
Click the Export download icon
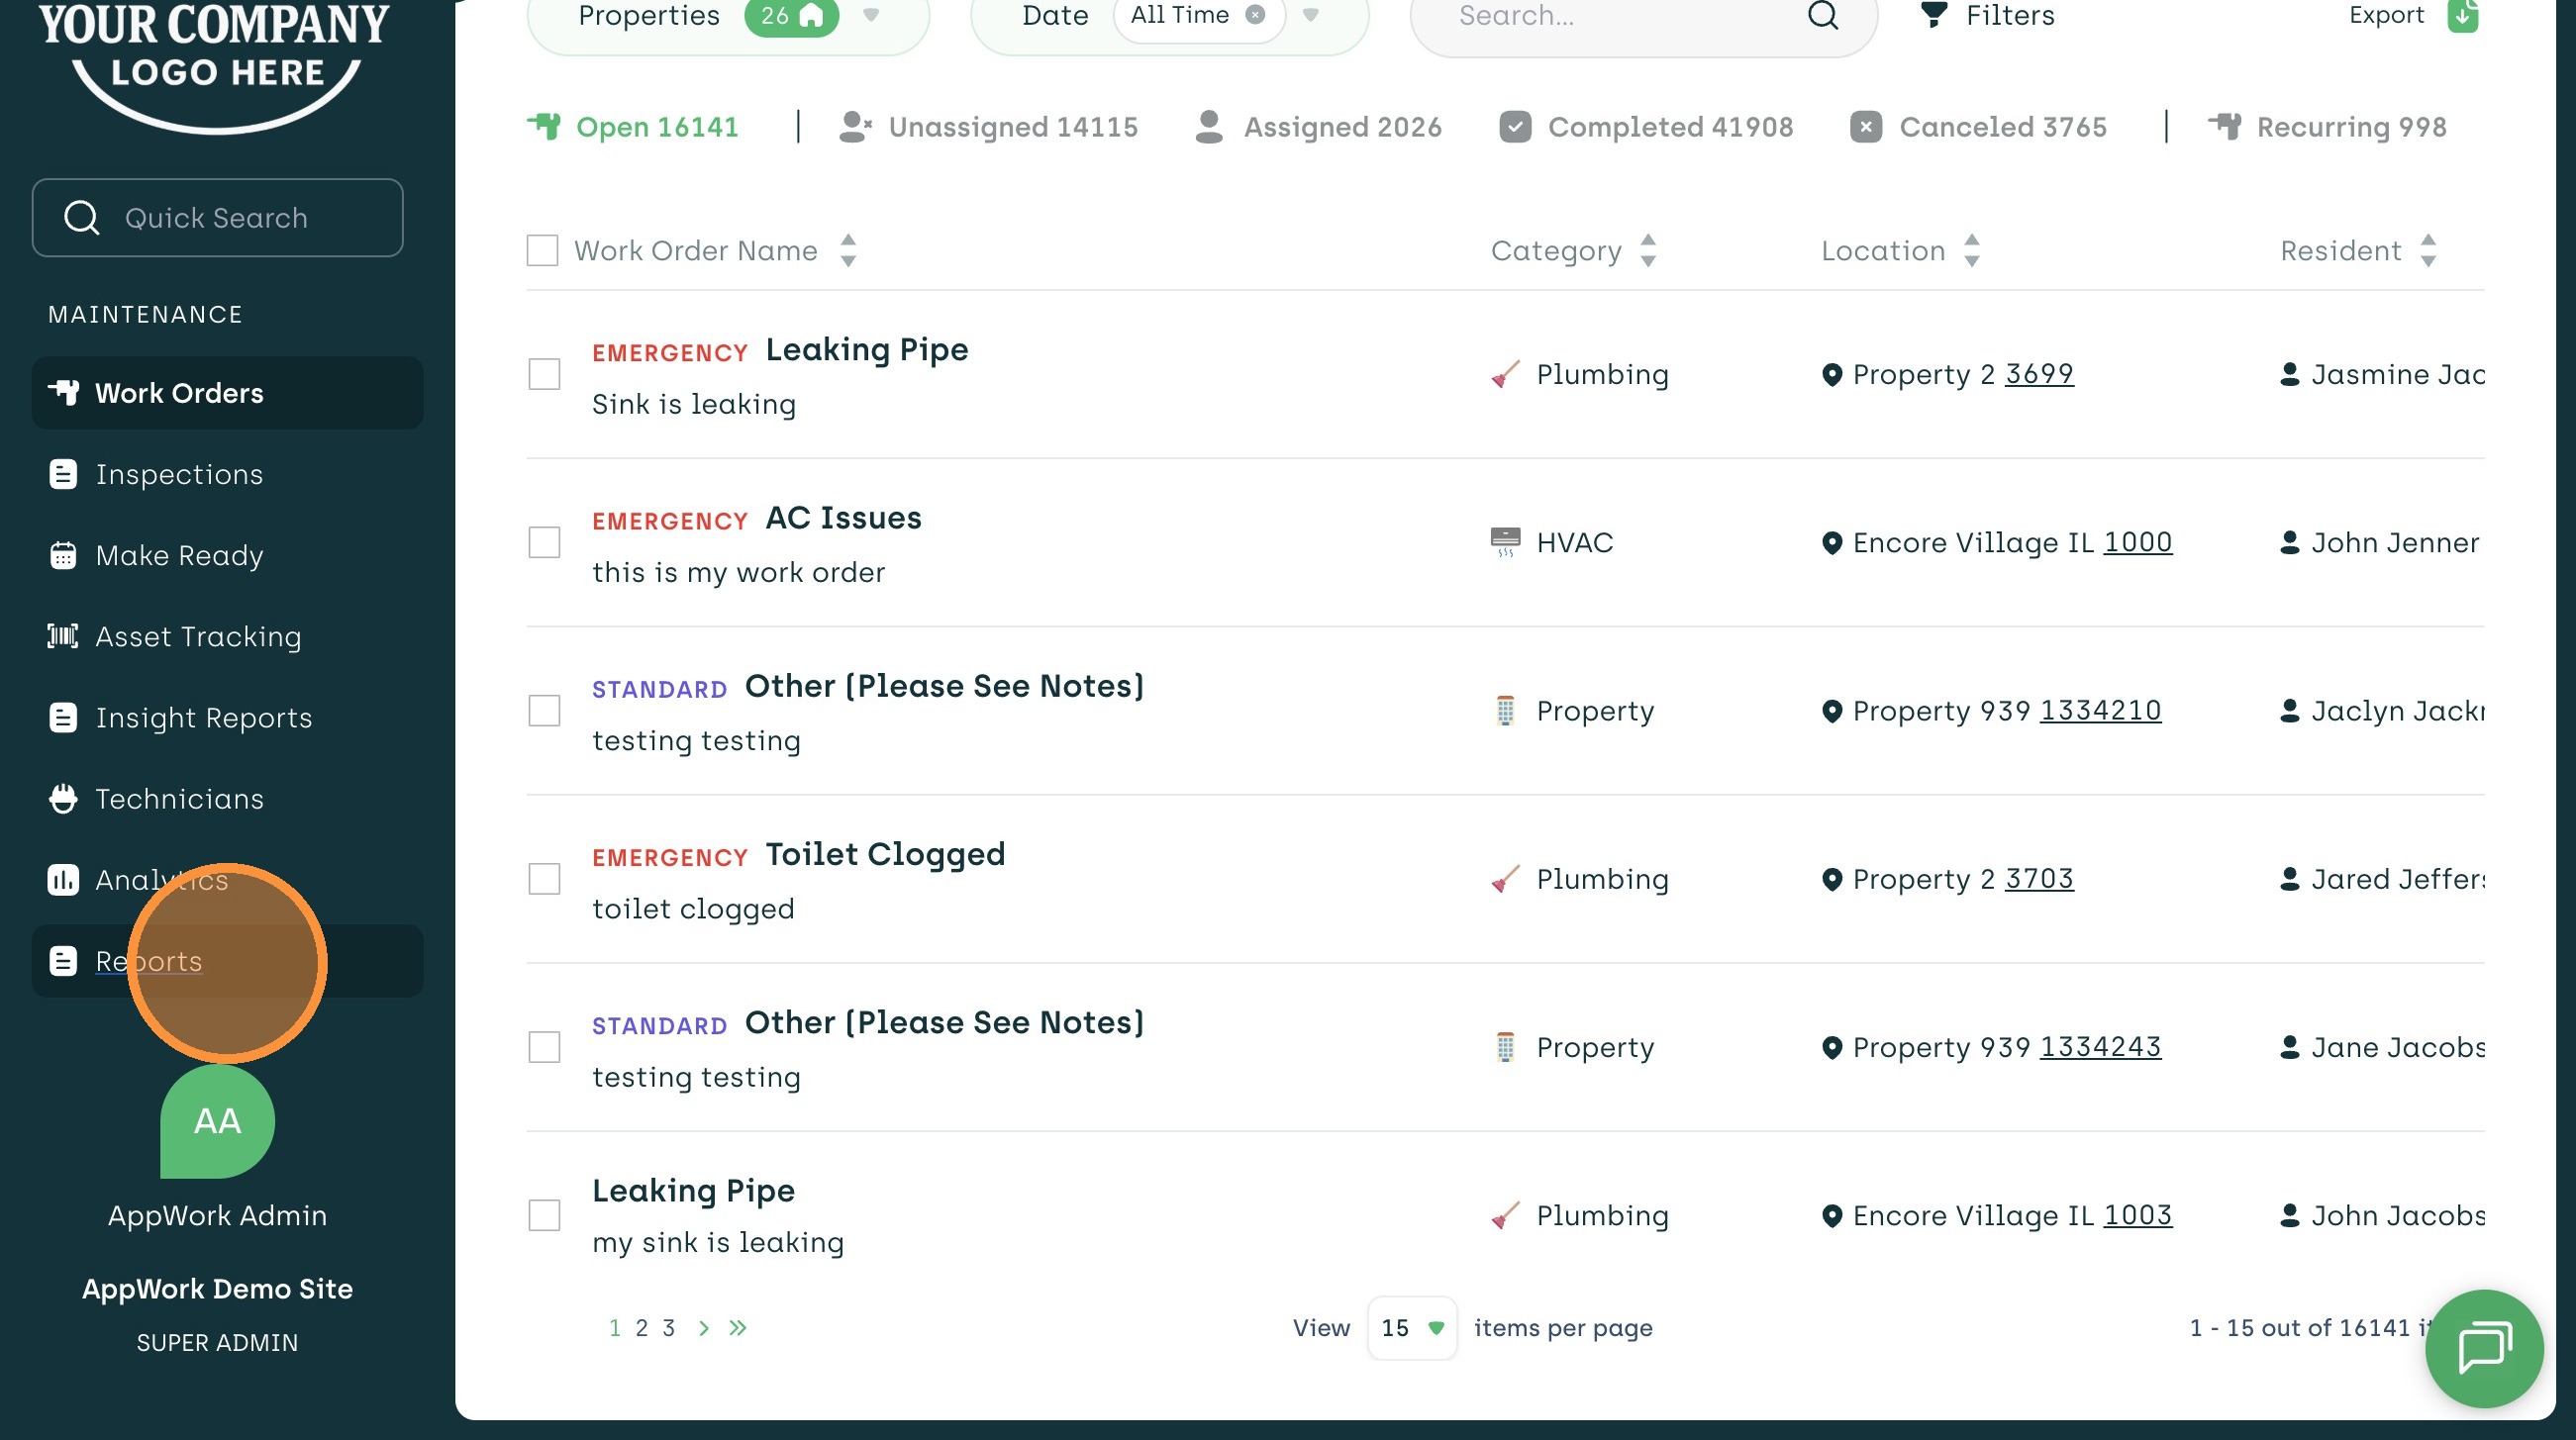pos(2462,16)
